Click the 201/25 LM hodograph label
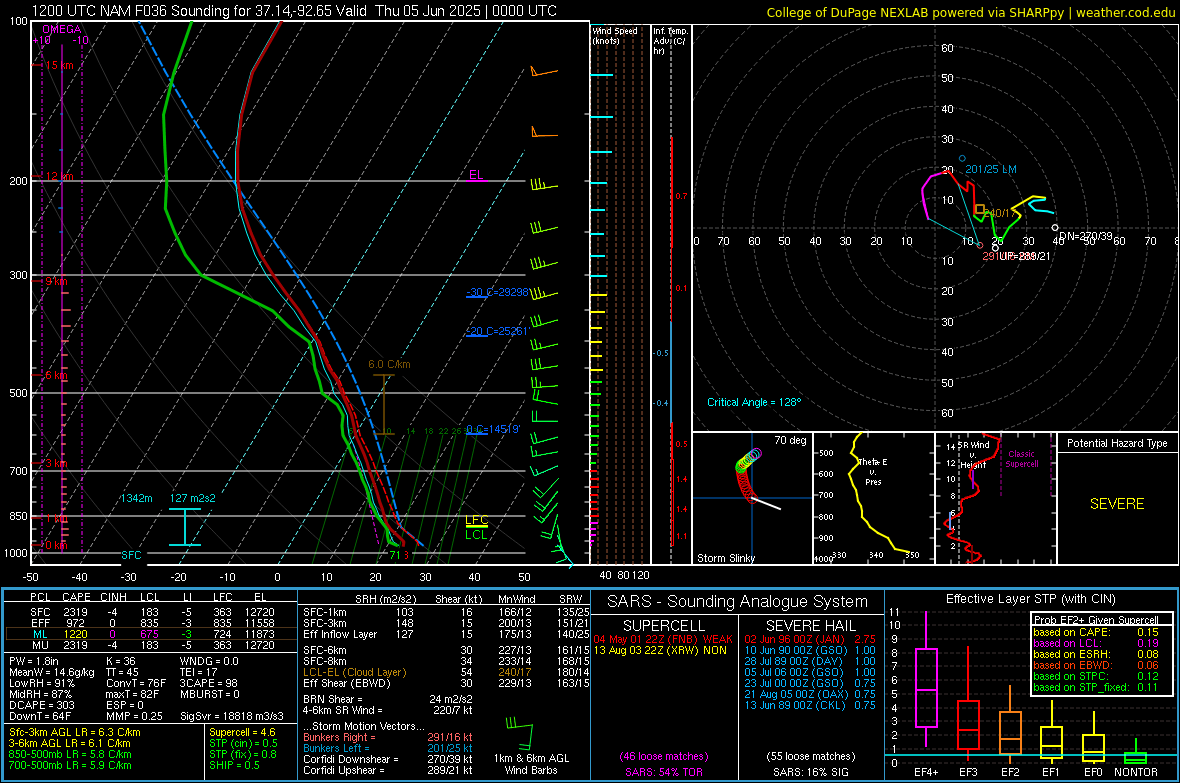 click(990, 169)
